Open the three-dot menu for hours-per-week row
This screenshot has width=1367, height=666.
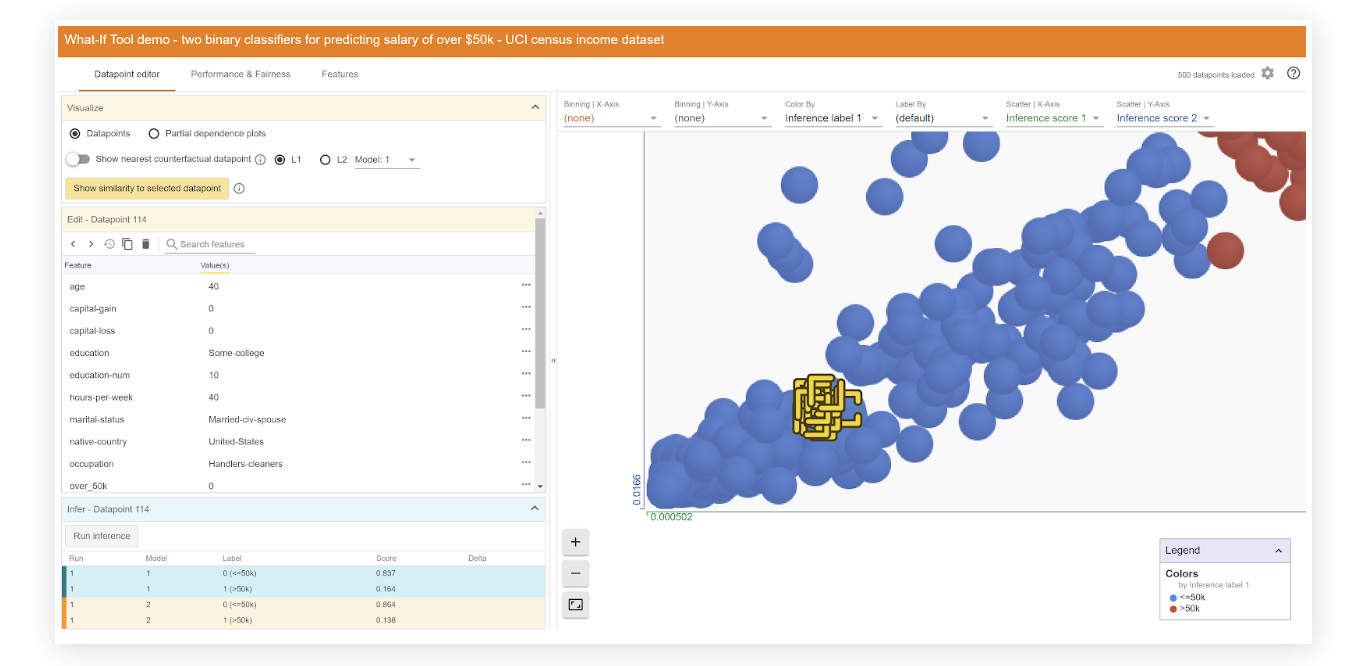[526, 396]
